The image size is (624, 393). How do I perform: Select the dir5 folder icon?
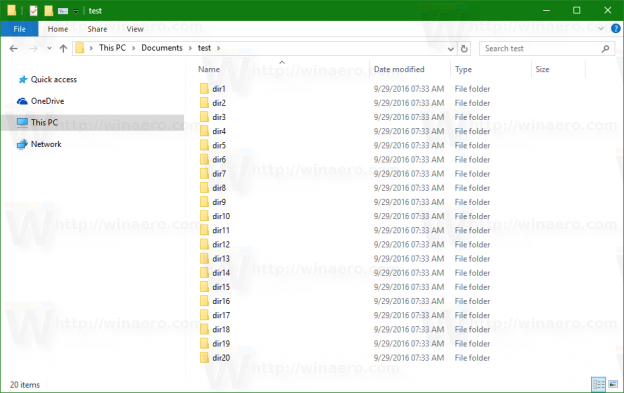[x=204, y=146]
